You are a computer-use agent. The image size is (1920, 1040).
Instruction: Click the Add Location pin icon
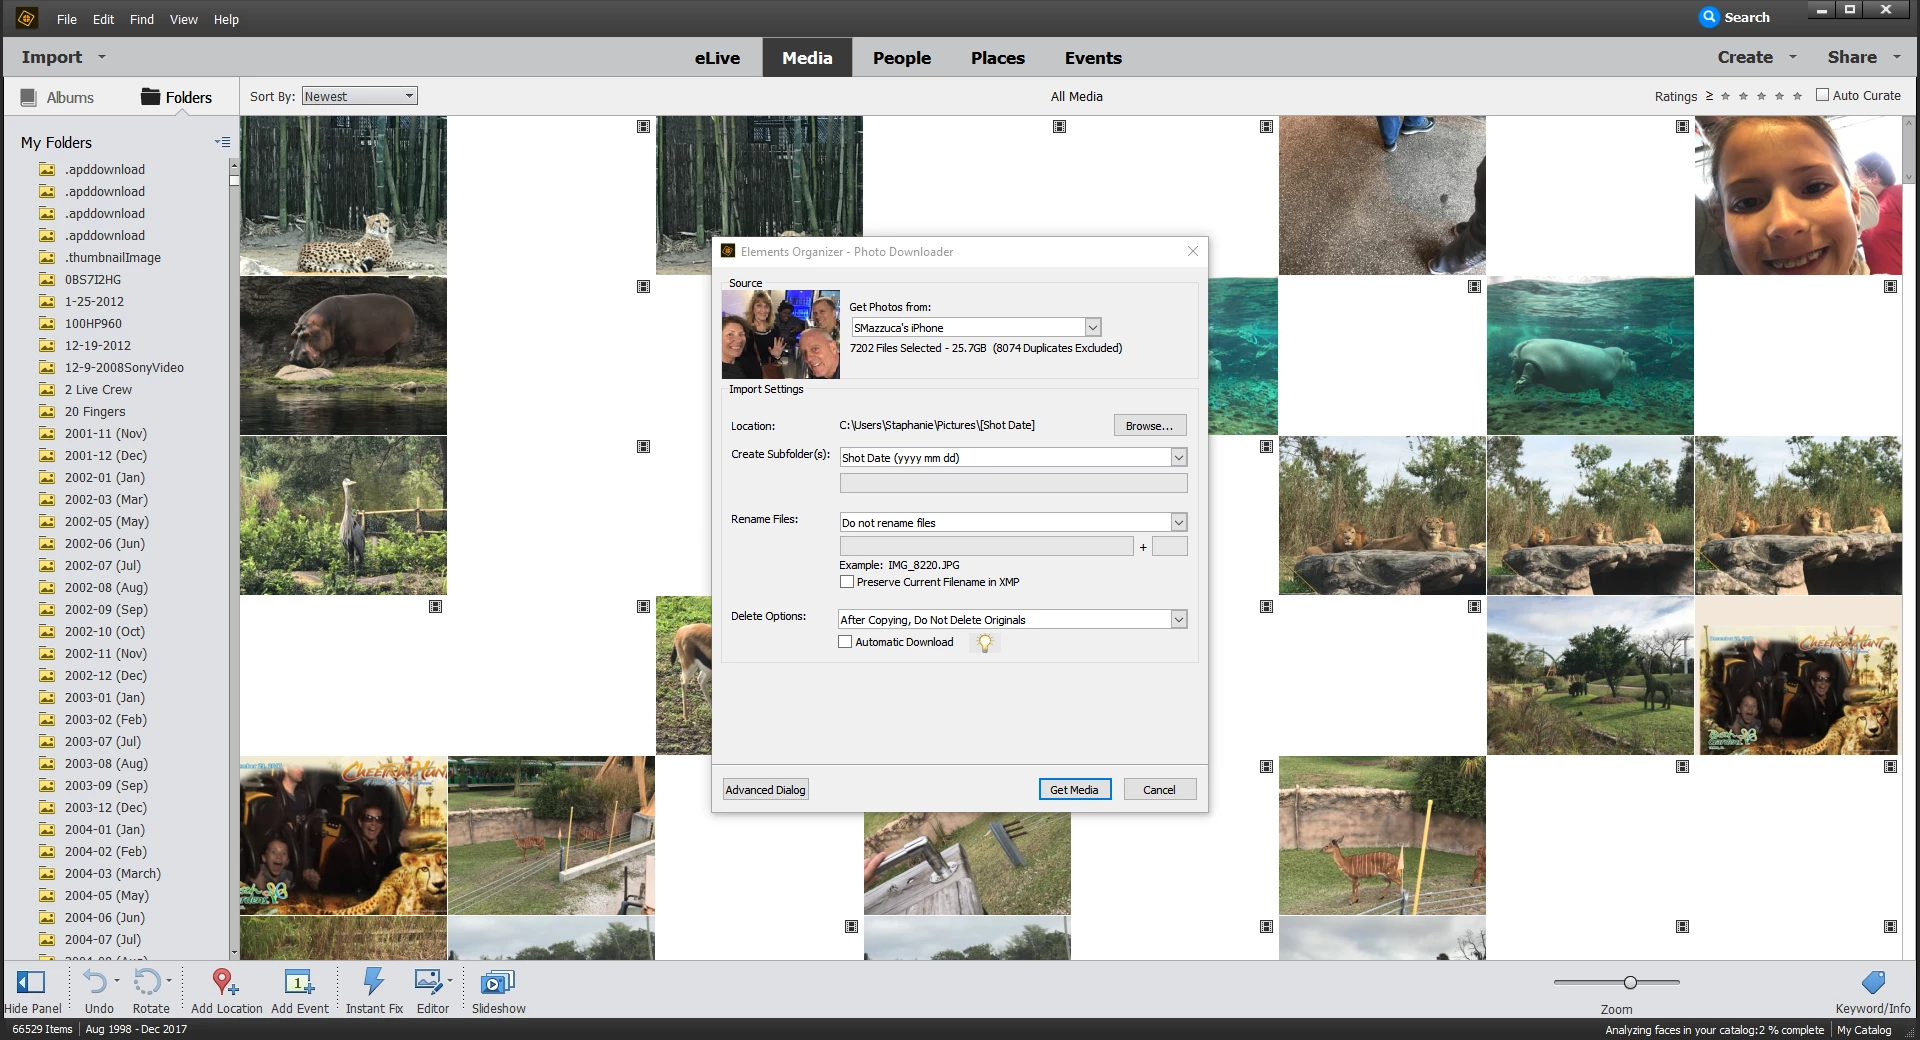coord(225,982)
